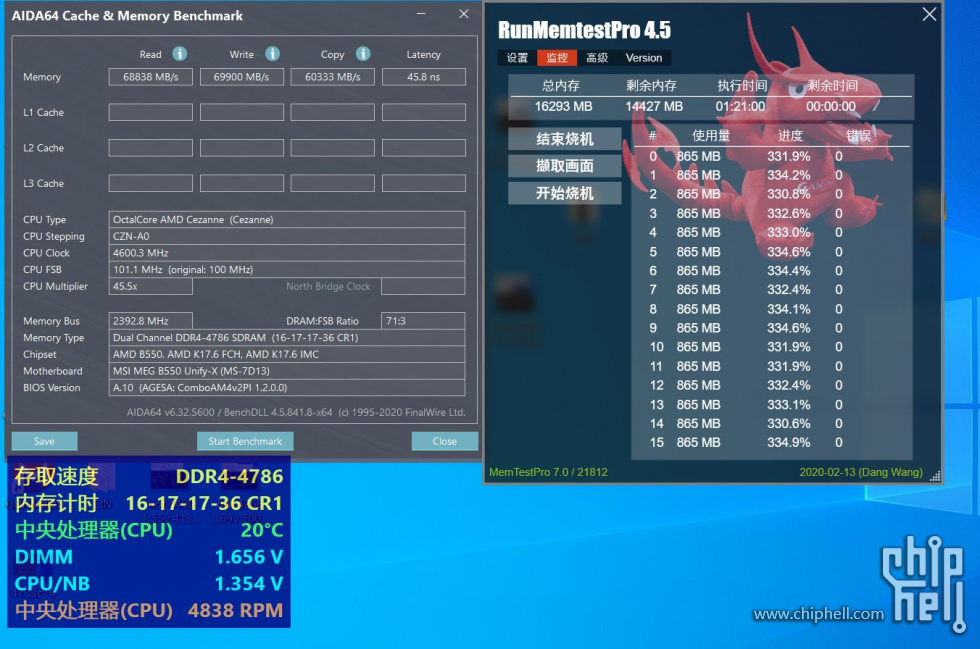
Task: Click the Write info icon in AIDA64
Action: coord(272,54)
